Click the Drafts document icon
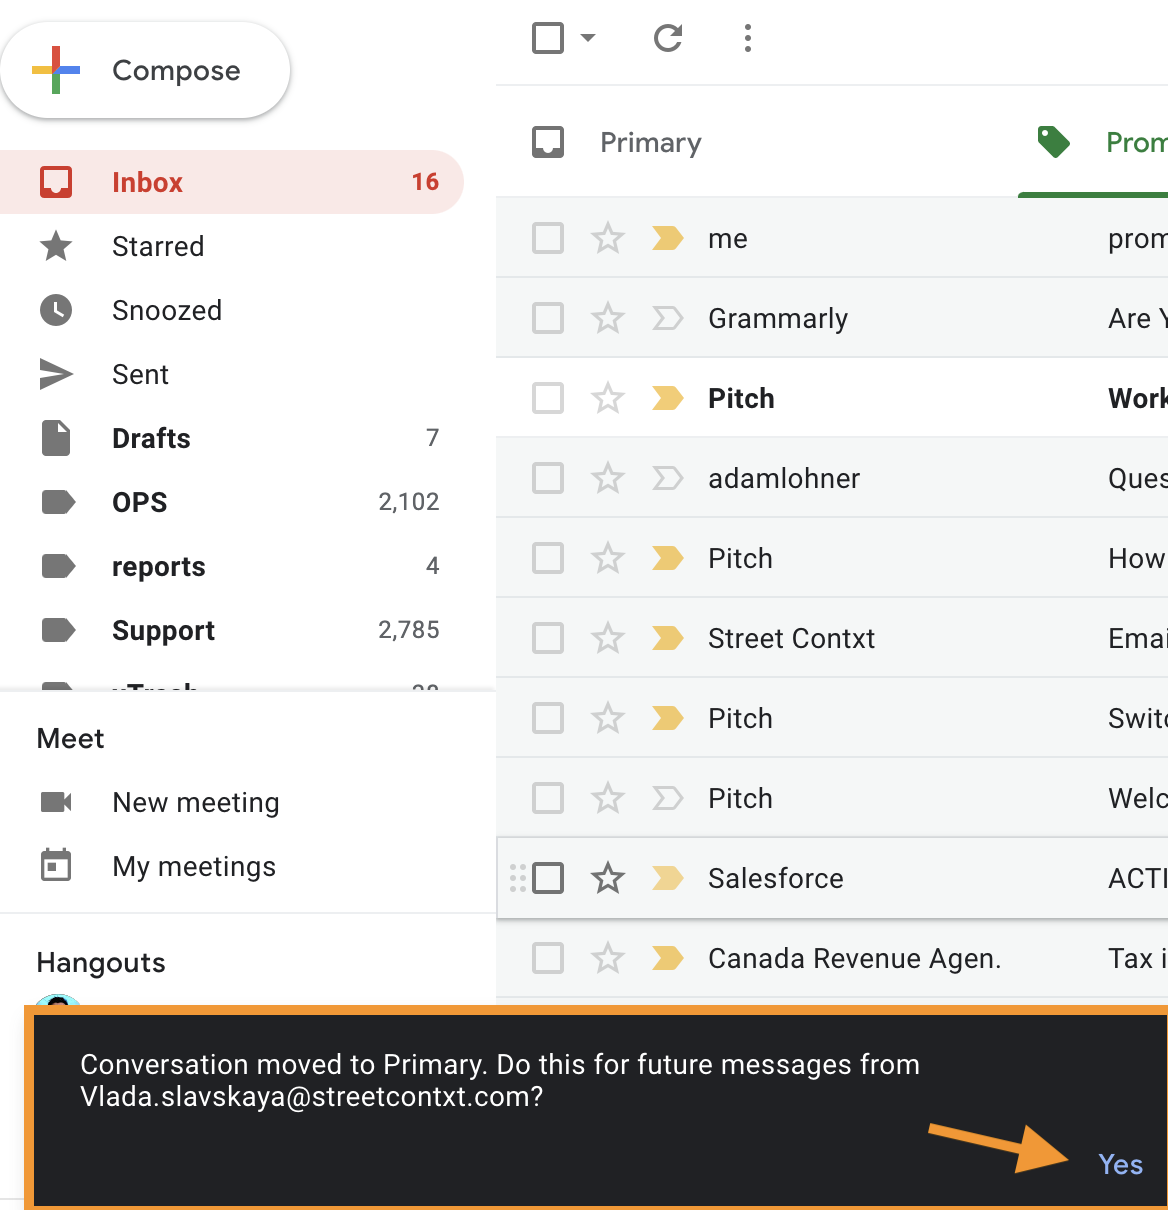Image resolution: width=1168 pixels, height=1210 pixels. [x=56, y=438]
